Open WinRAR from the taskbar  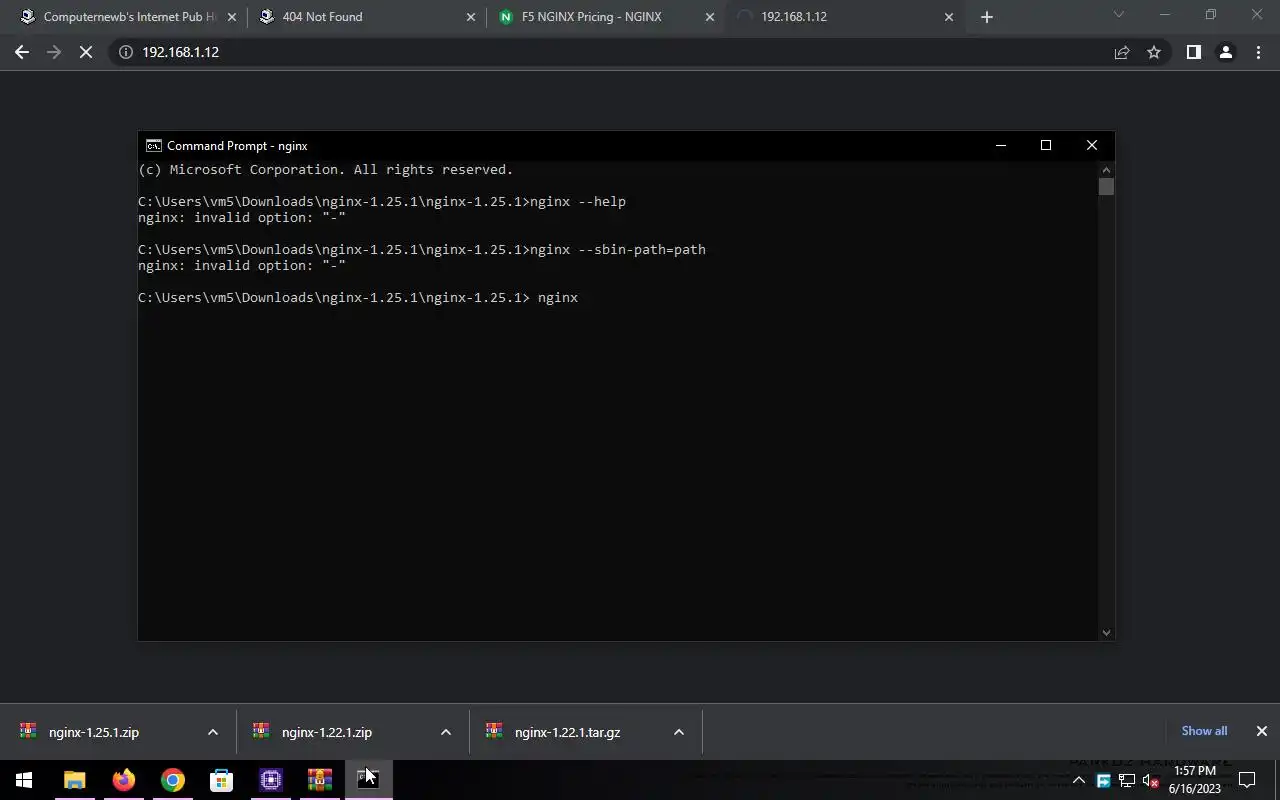click(320, 780)
